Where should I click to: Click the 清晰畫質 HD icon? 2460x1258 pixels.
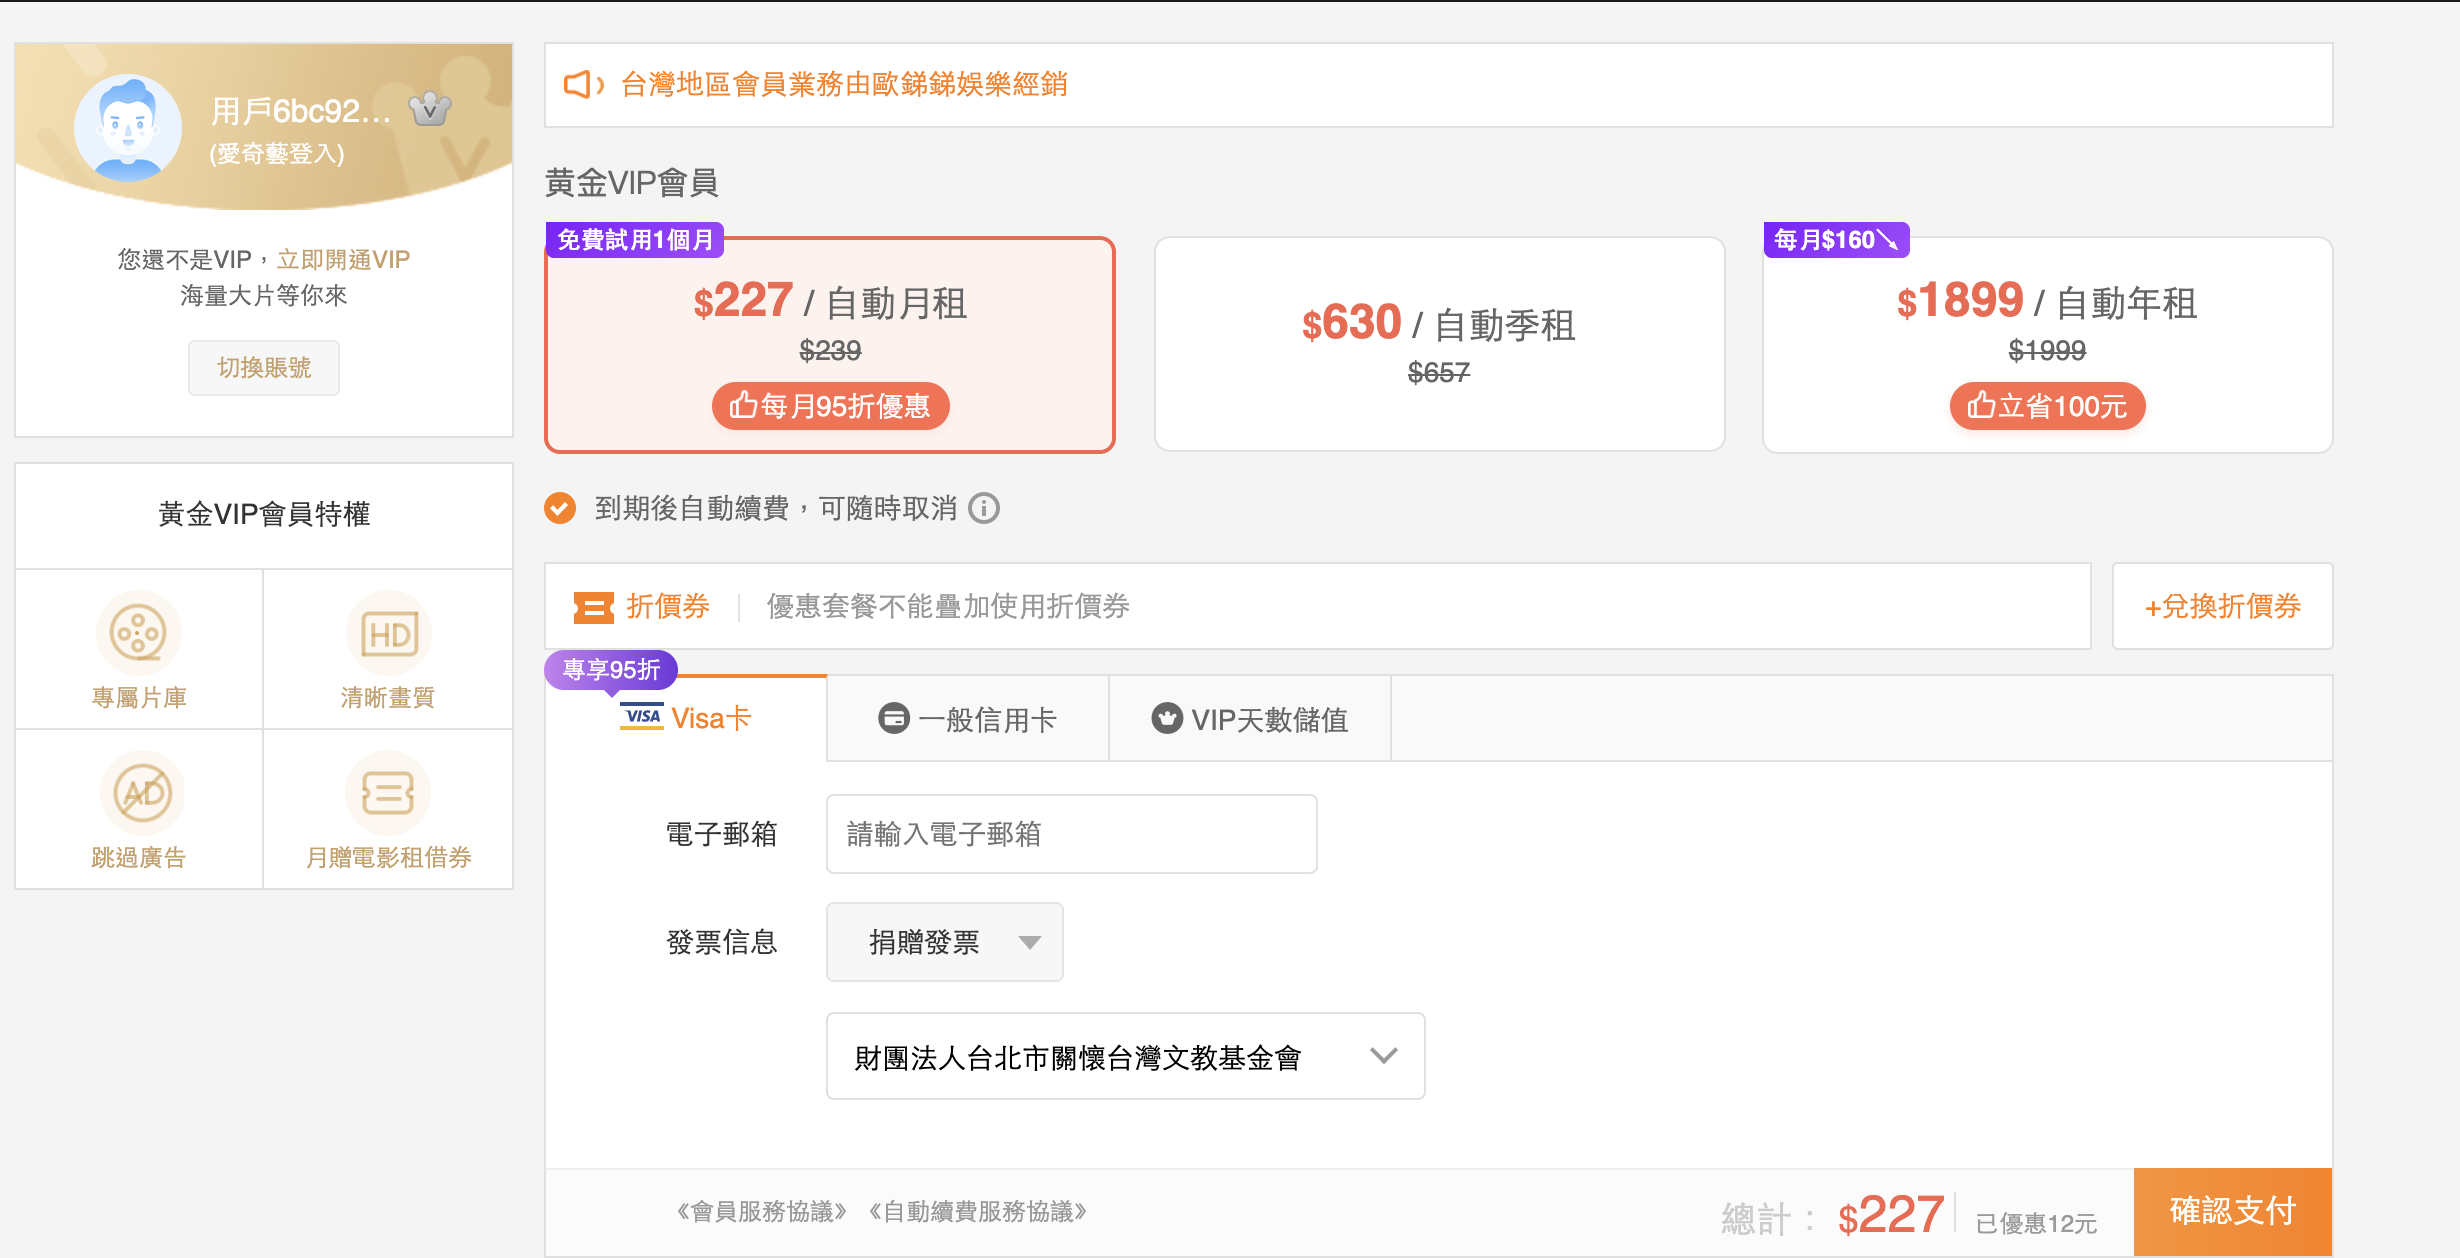389,633
